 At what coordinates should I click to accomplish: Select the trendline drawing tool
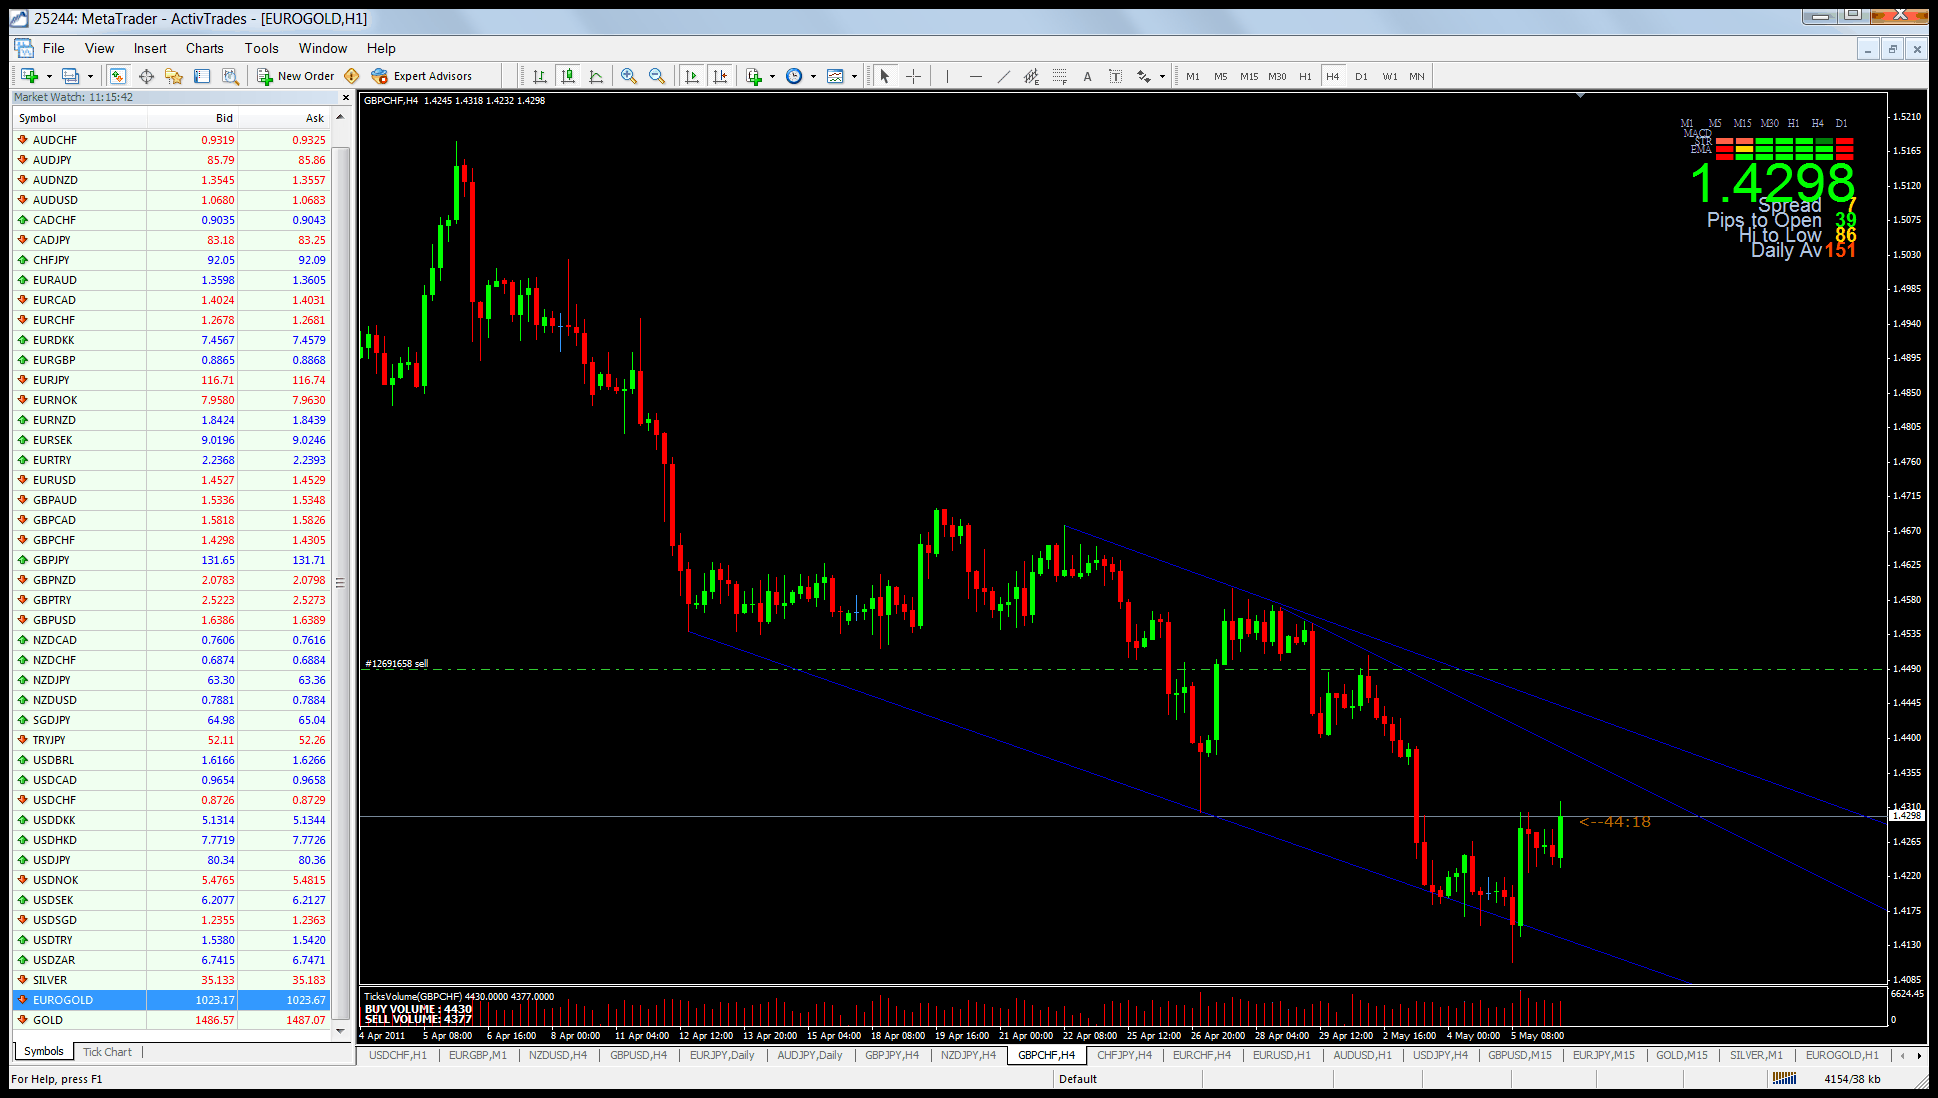(x=1003, y=76)
